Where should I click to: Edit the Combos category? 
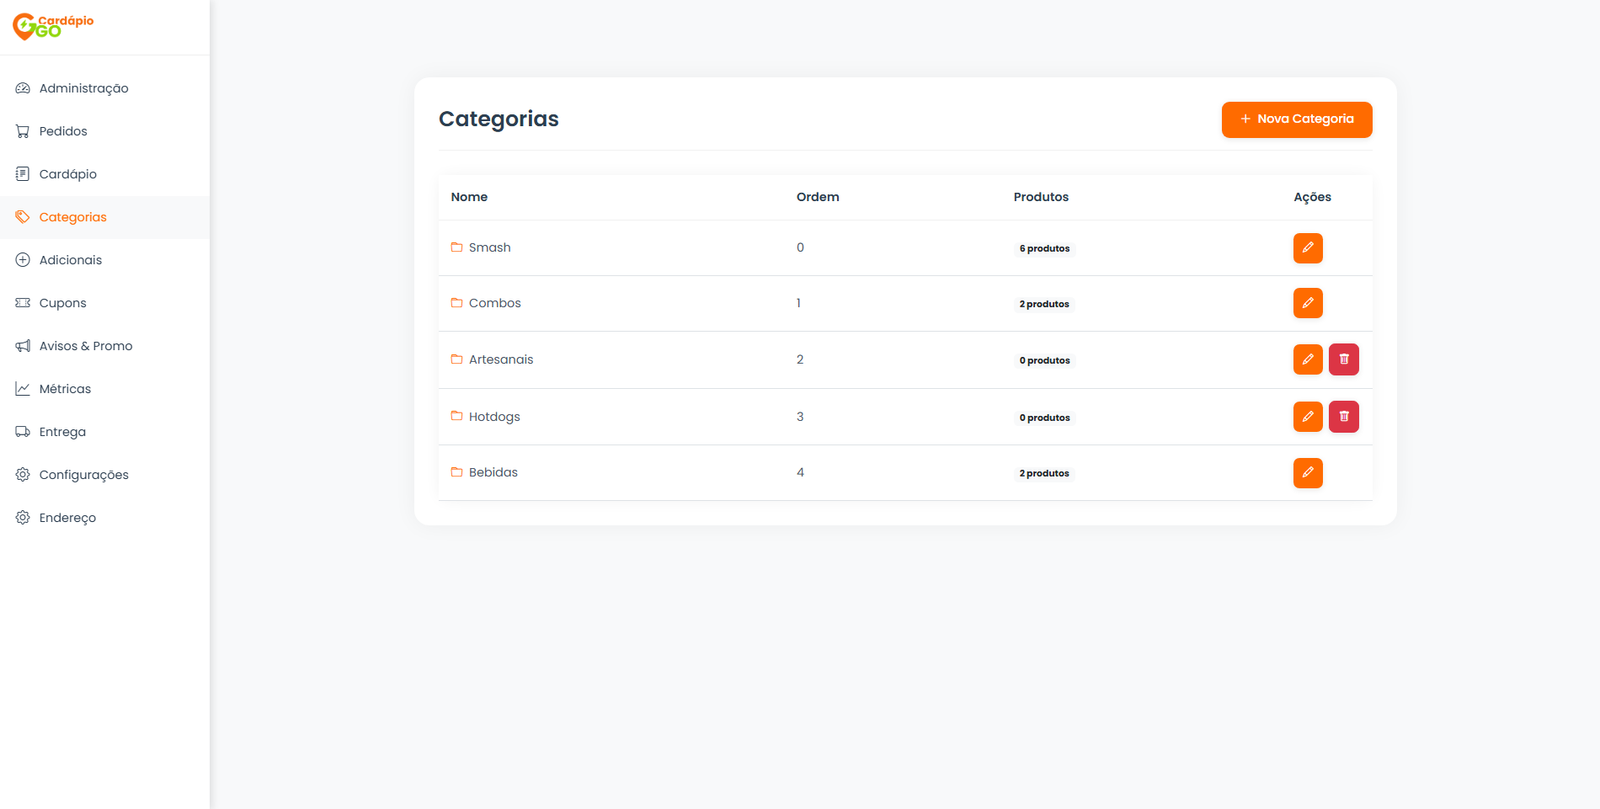pos(1307,303)
